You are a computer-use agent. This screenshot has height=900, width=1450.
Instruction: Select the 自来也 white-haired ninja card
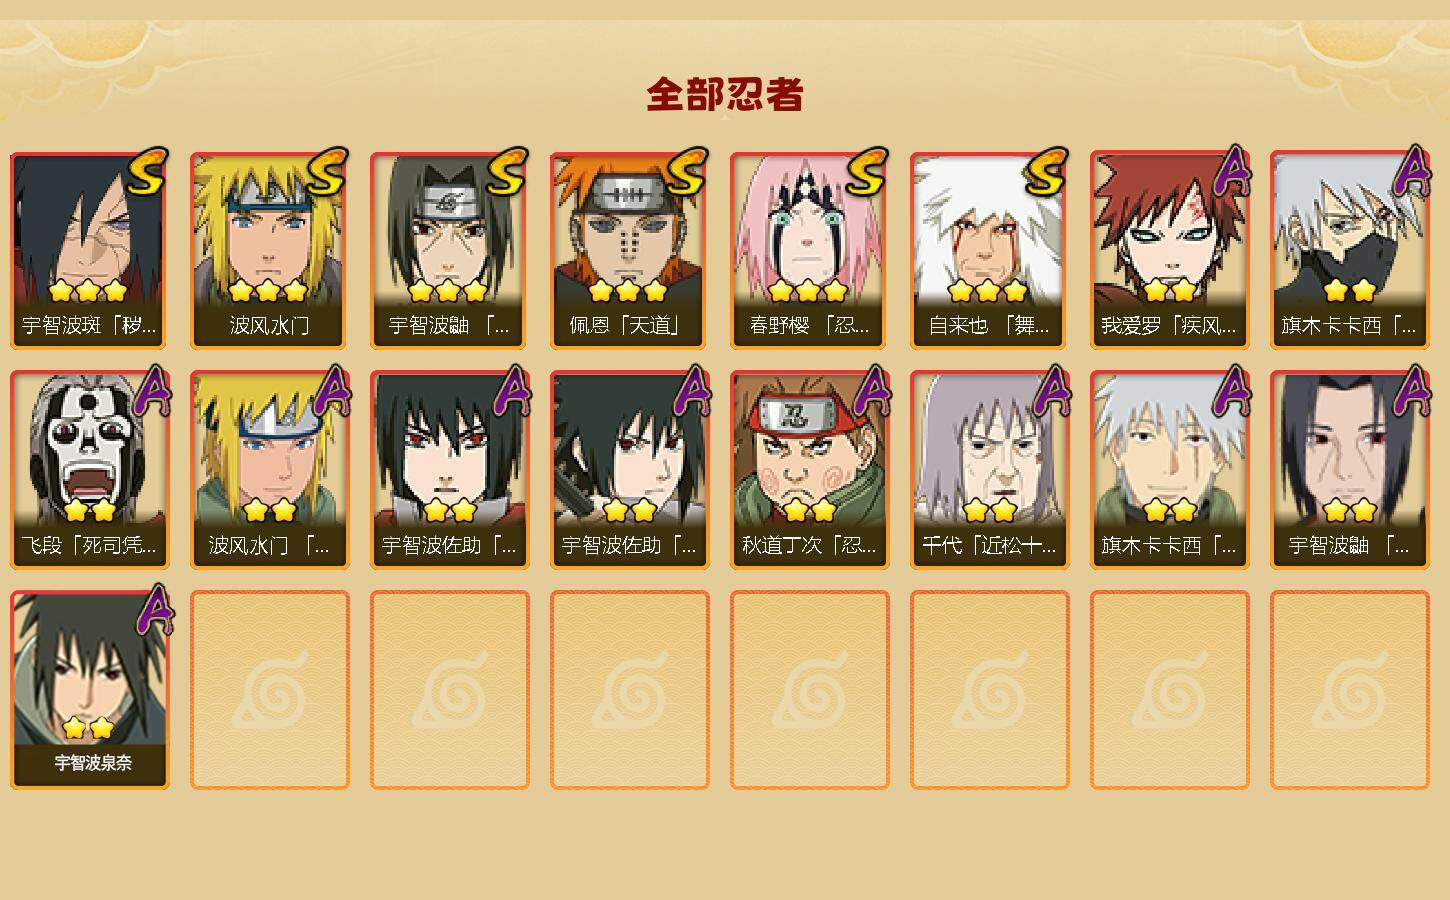click(x=989, y=251)
